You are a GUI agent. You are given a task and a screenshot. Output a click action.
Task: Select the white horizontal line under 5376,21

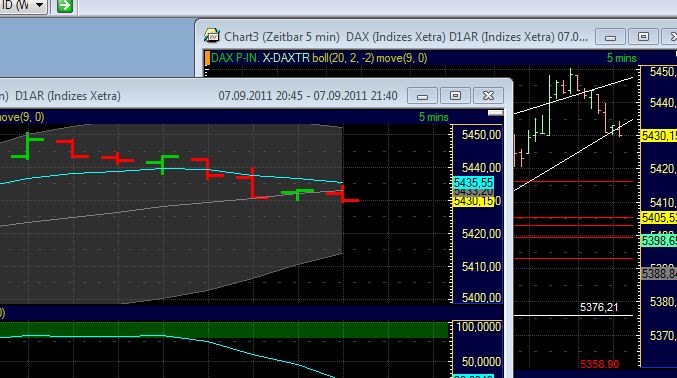(573, 316)
